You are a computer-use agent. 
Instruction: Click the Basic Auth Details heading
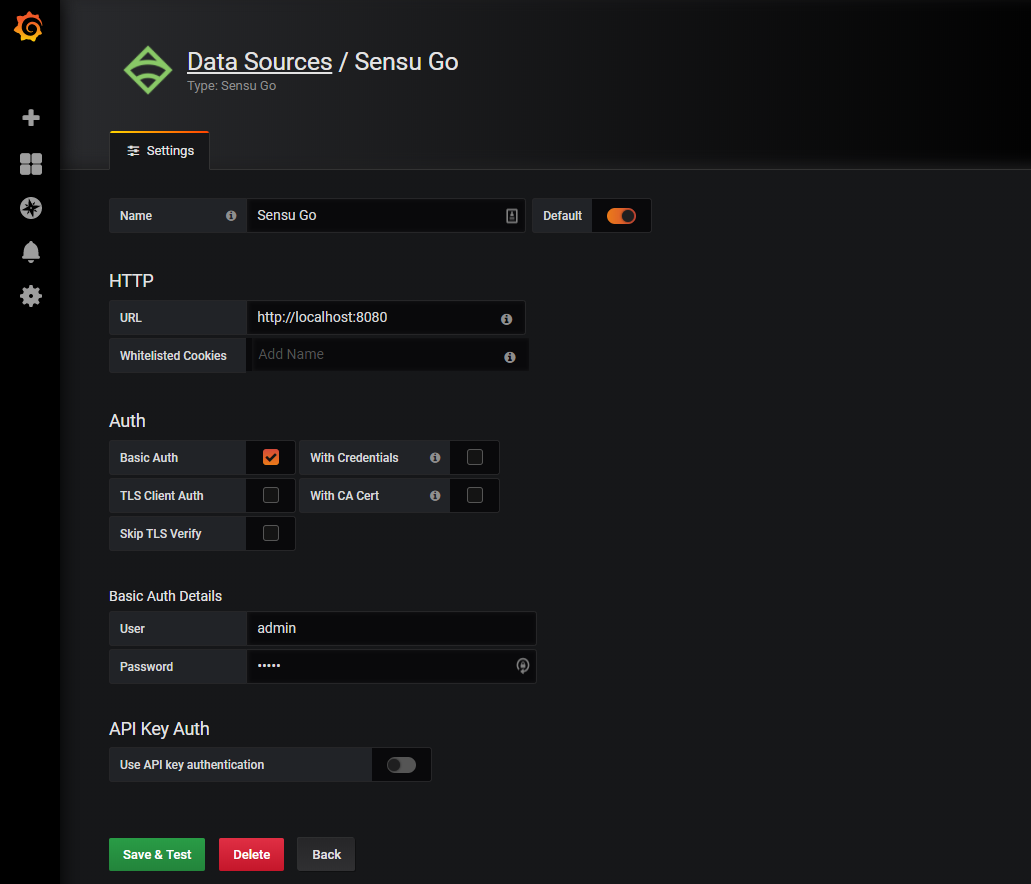(x=166, y=596)
